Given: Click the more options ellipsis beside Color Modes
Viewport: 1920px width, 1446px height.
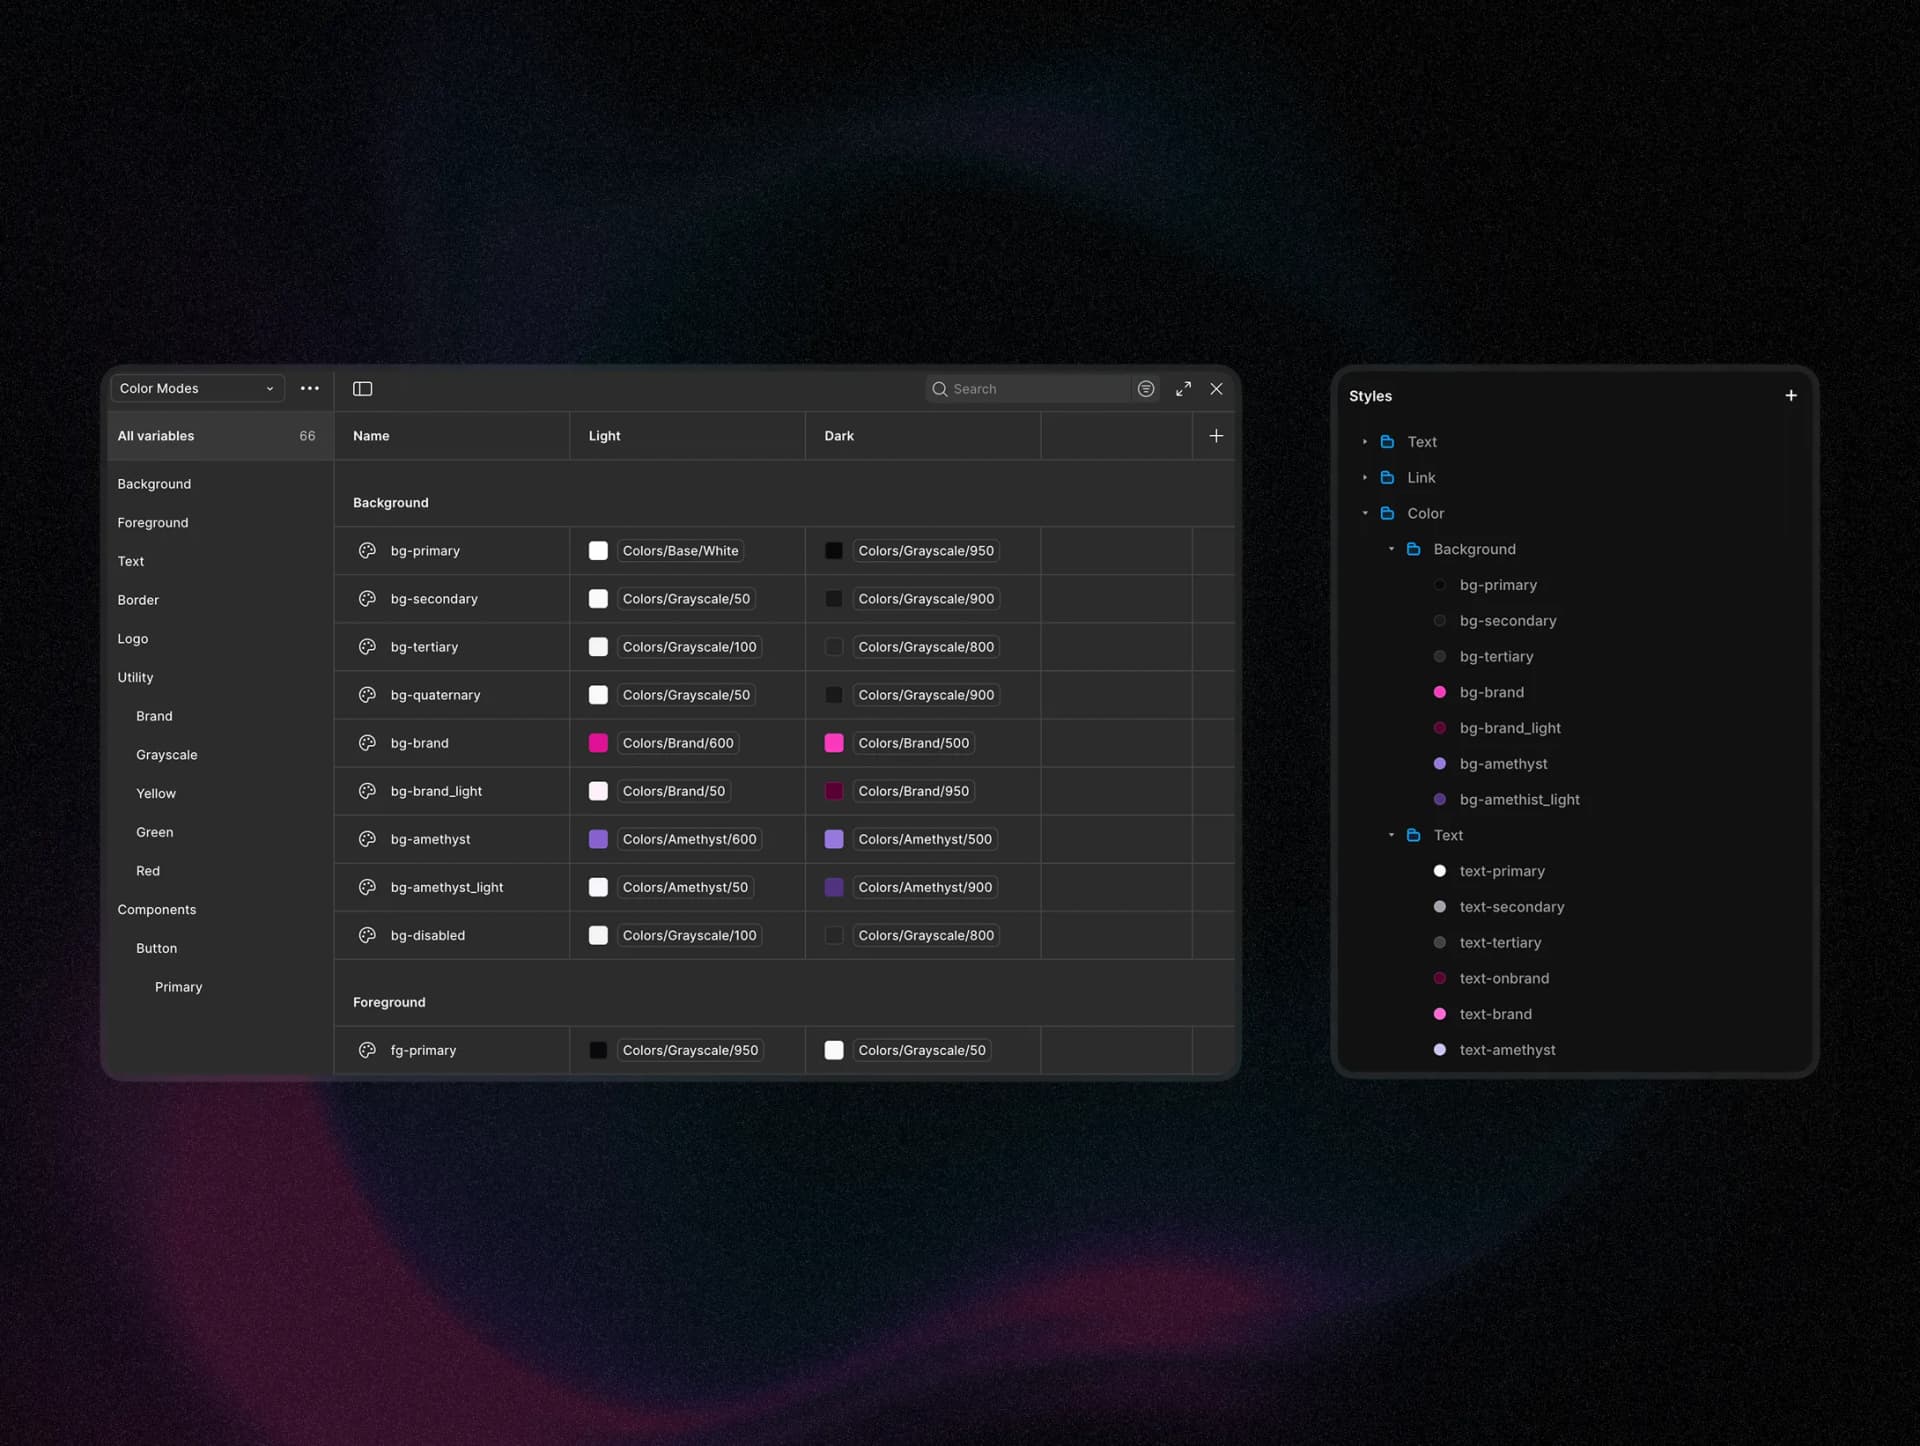Looking at the screenshot, I should pyautogui.click(x=309, y=388).
